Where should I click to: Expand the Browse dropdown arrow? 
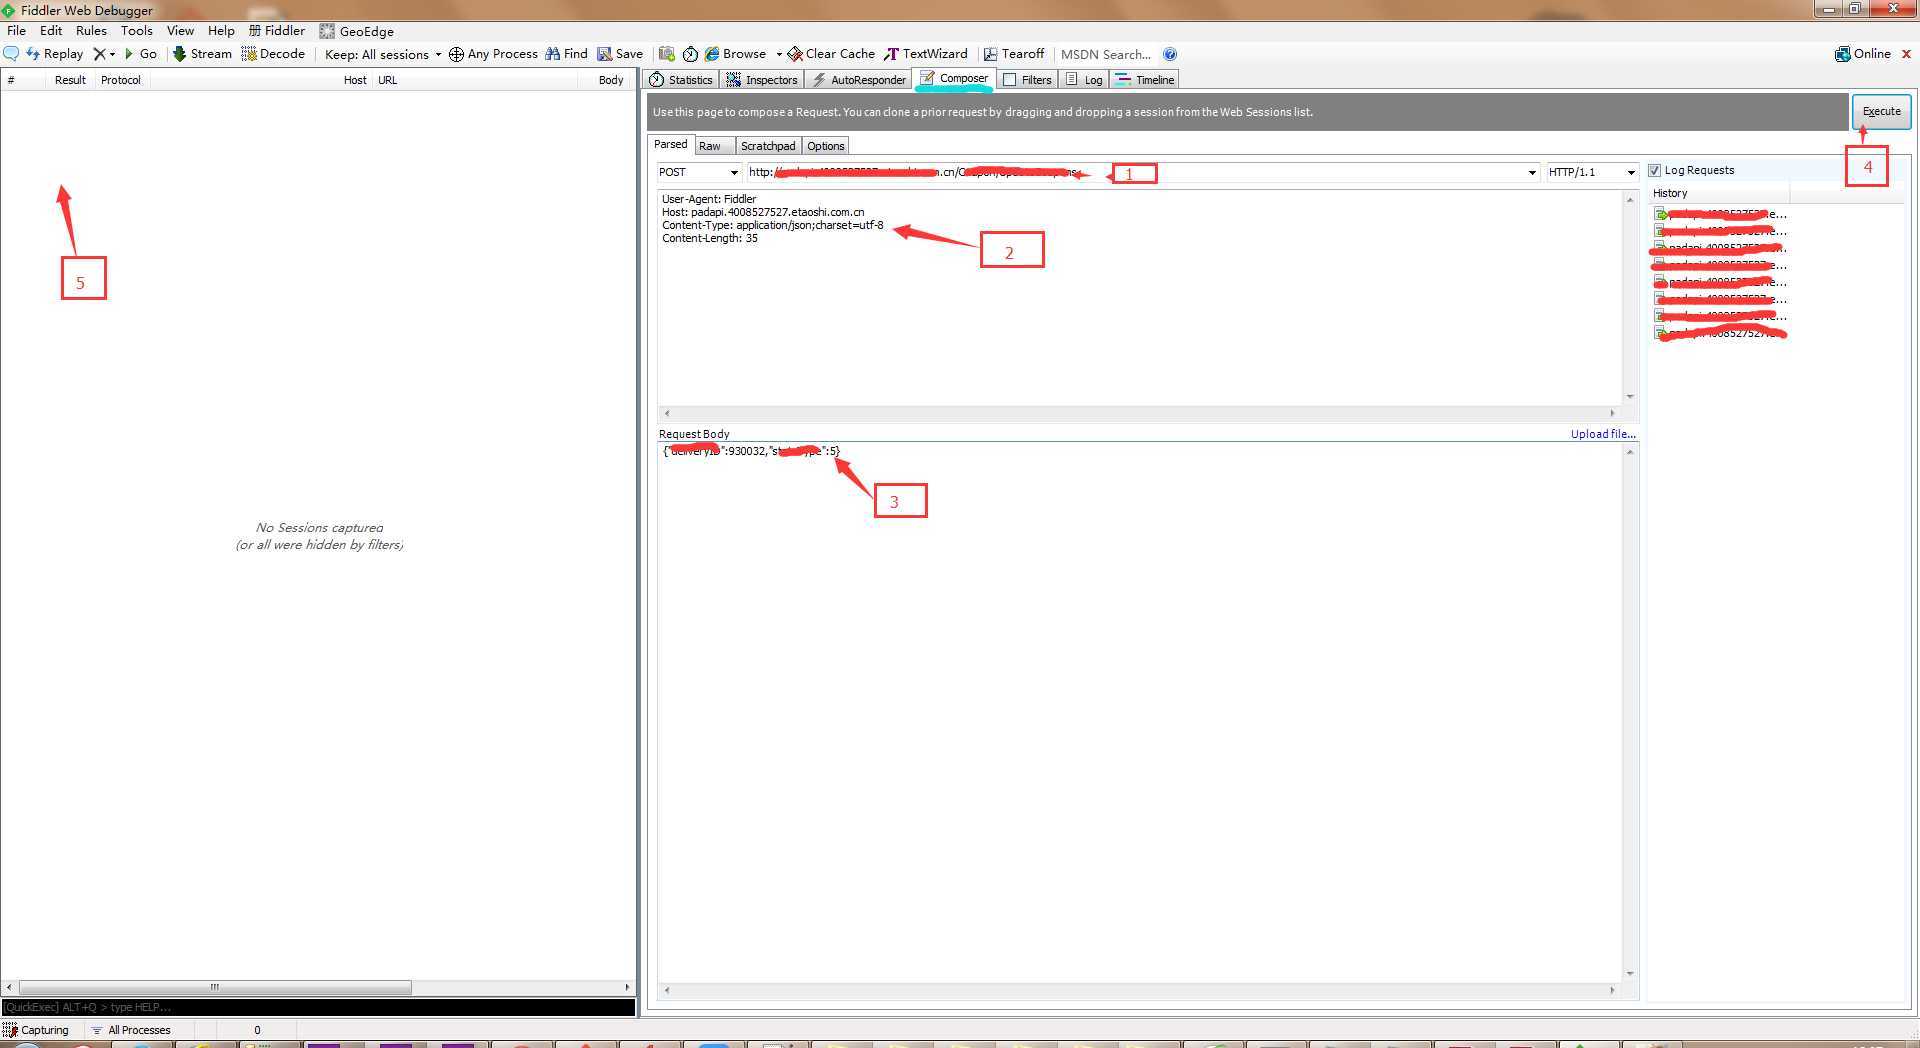(778, 54)
